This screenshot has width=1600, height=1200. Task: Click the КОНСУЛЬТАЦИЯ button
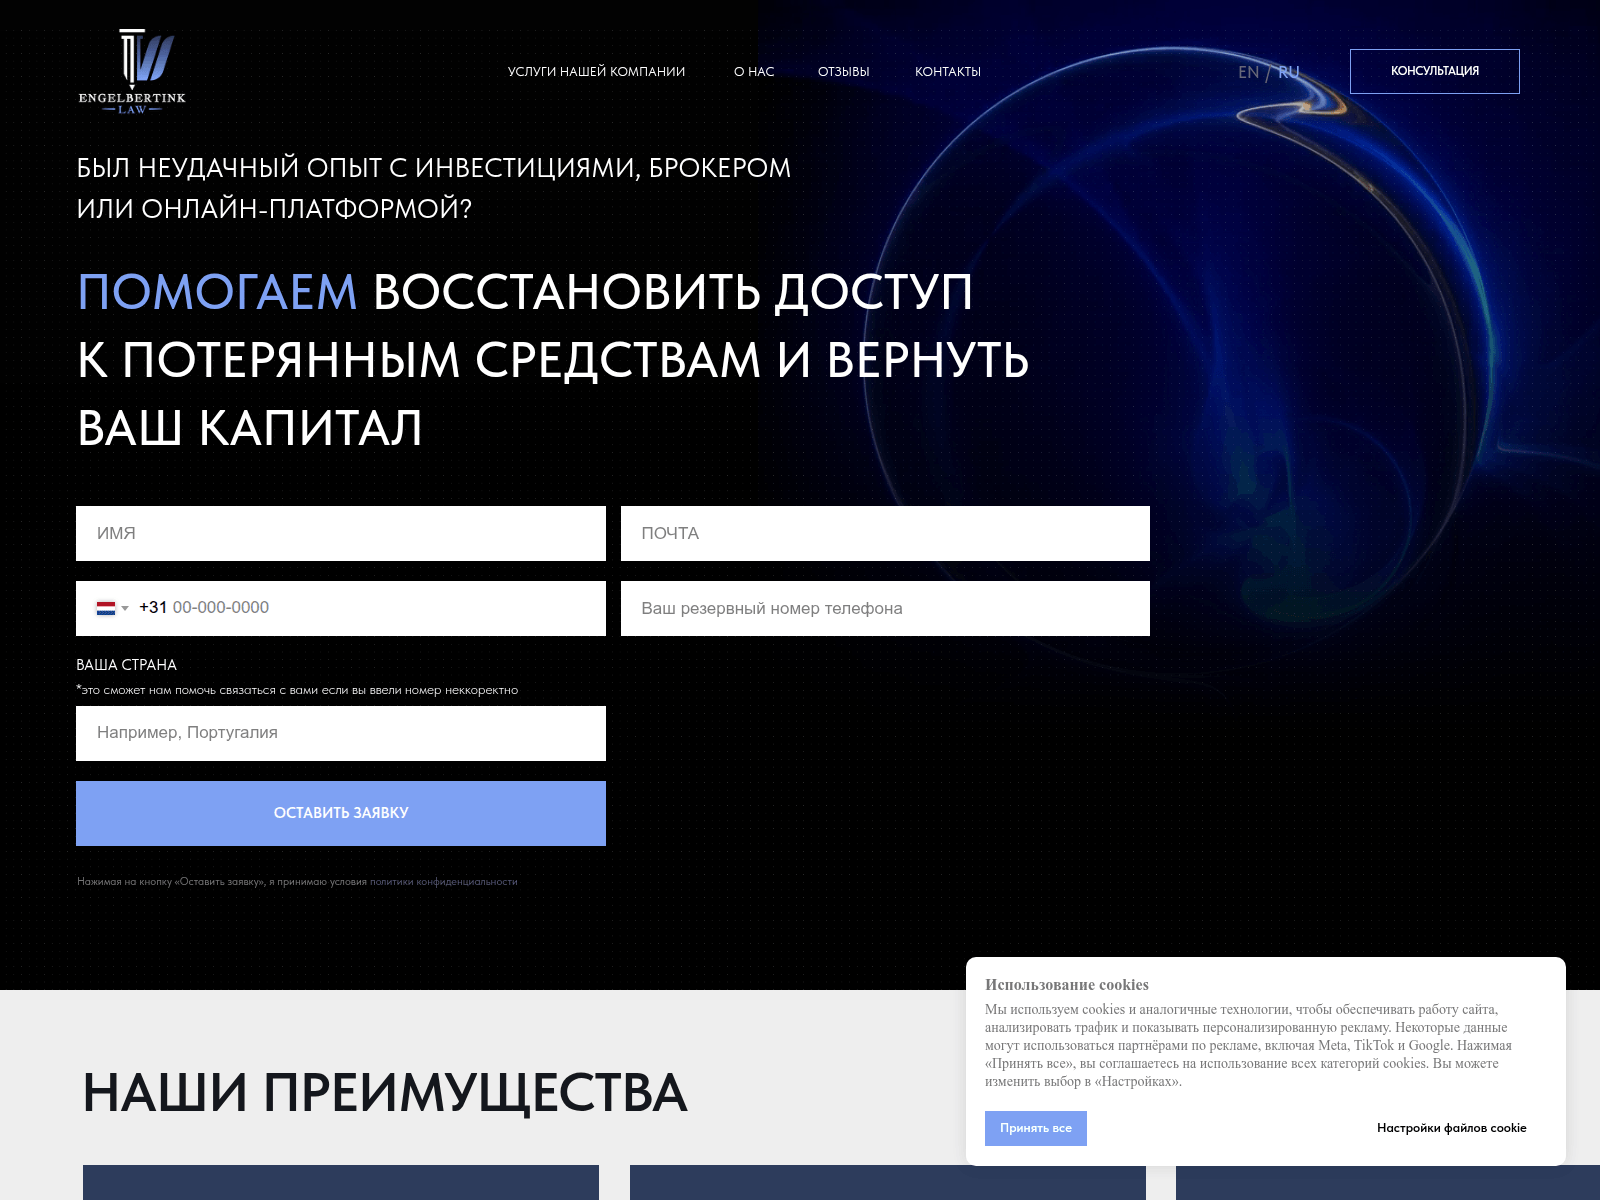click(x=1434, y=71)
